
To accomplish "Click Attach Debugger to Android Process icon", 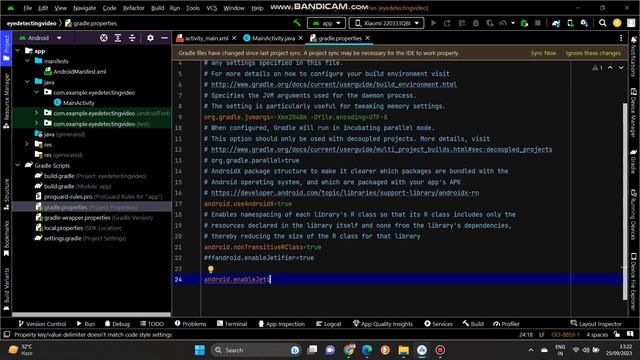I will coord(524,23).
